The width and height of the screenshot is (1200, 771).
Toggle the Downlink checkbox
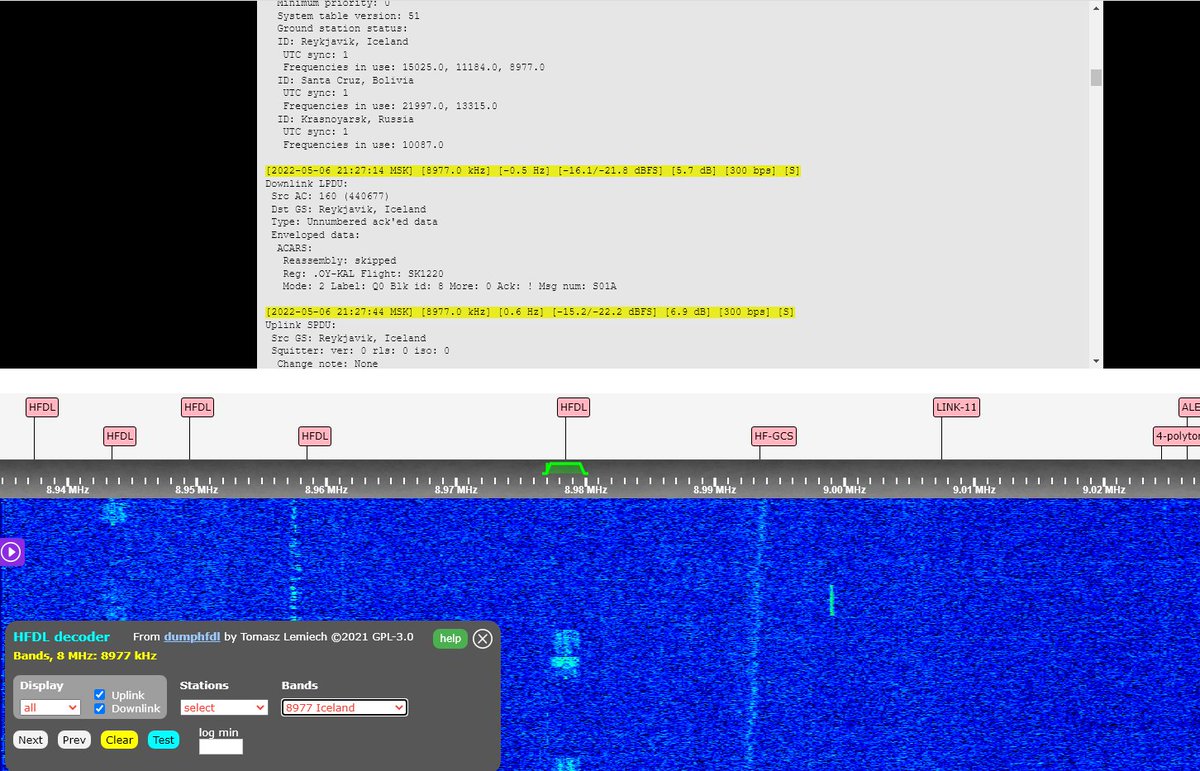[100, 708]
